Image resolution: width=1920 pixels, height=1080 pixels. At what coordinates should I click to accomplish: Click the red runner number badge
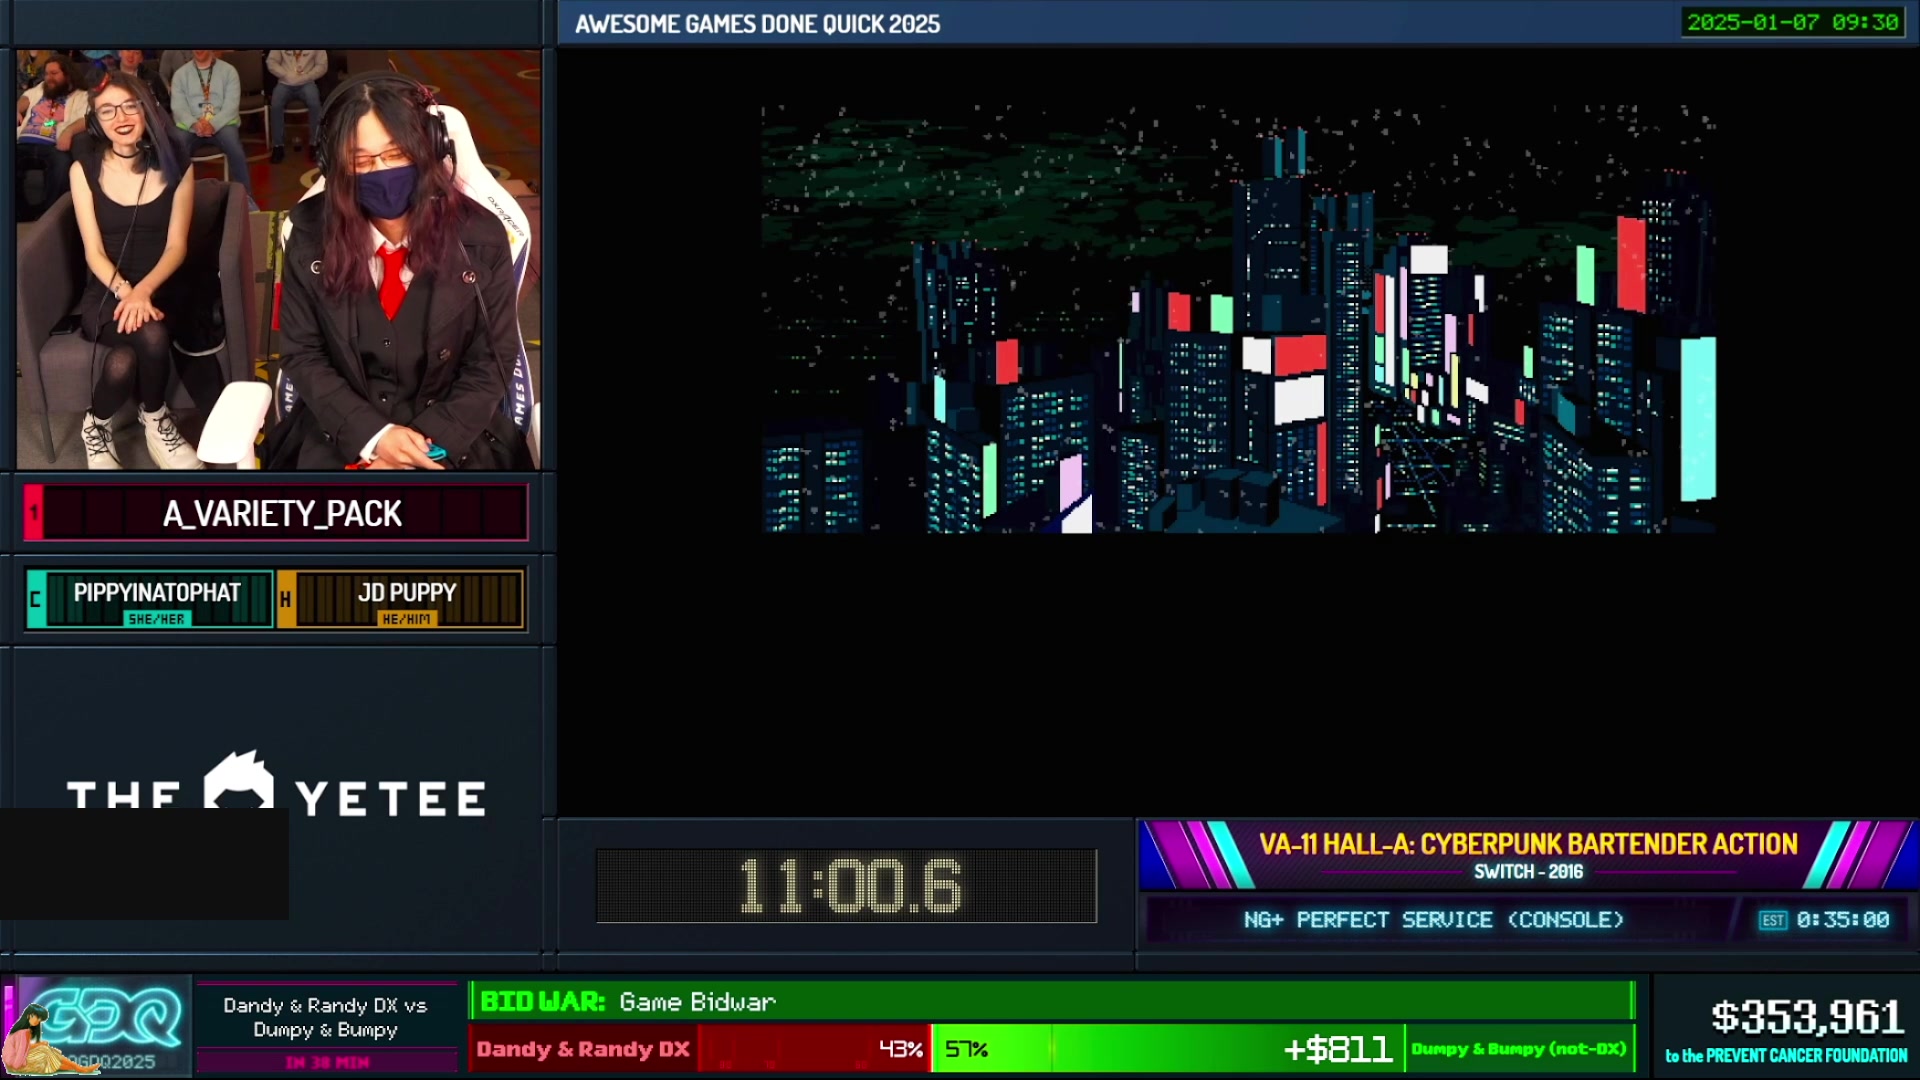coord(33,512)
